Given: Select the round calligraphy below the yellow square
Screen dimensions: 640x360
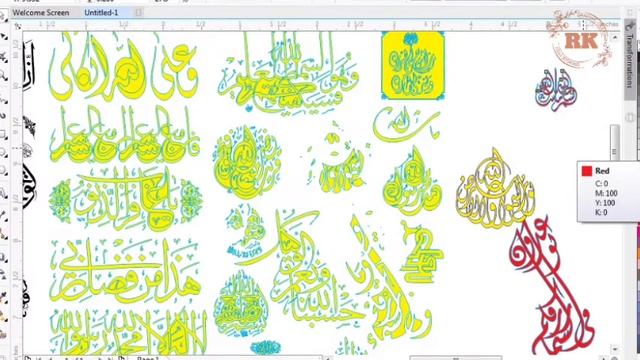Looking at the screenshot, I should point(412,182).
